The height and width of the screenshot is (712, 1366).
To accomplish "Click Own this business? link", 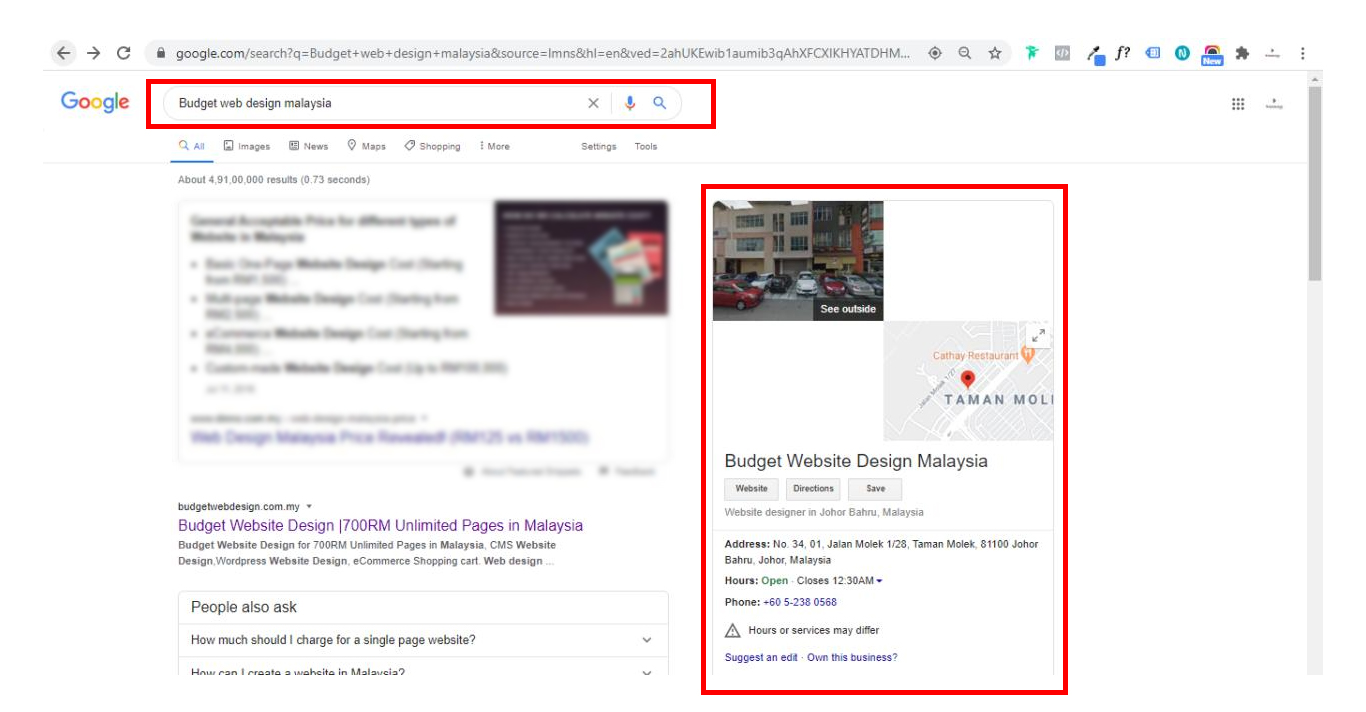I will coord(852,657).
